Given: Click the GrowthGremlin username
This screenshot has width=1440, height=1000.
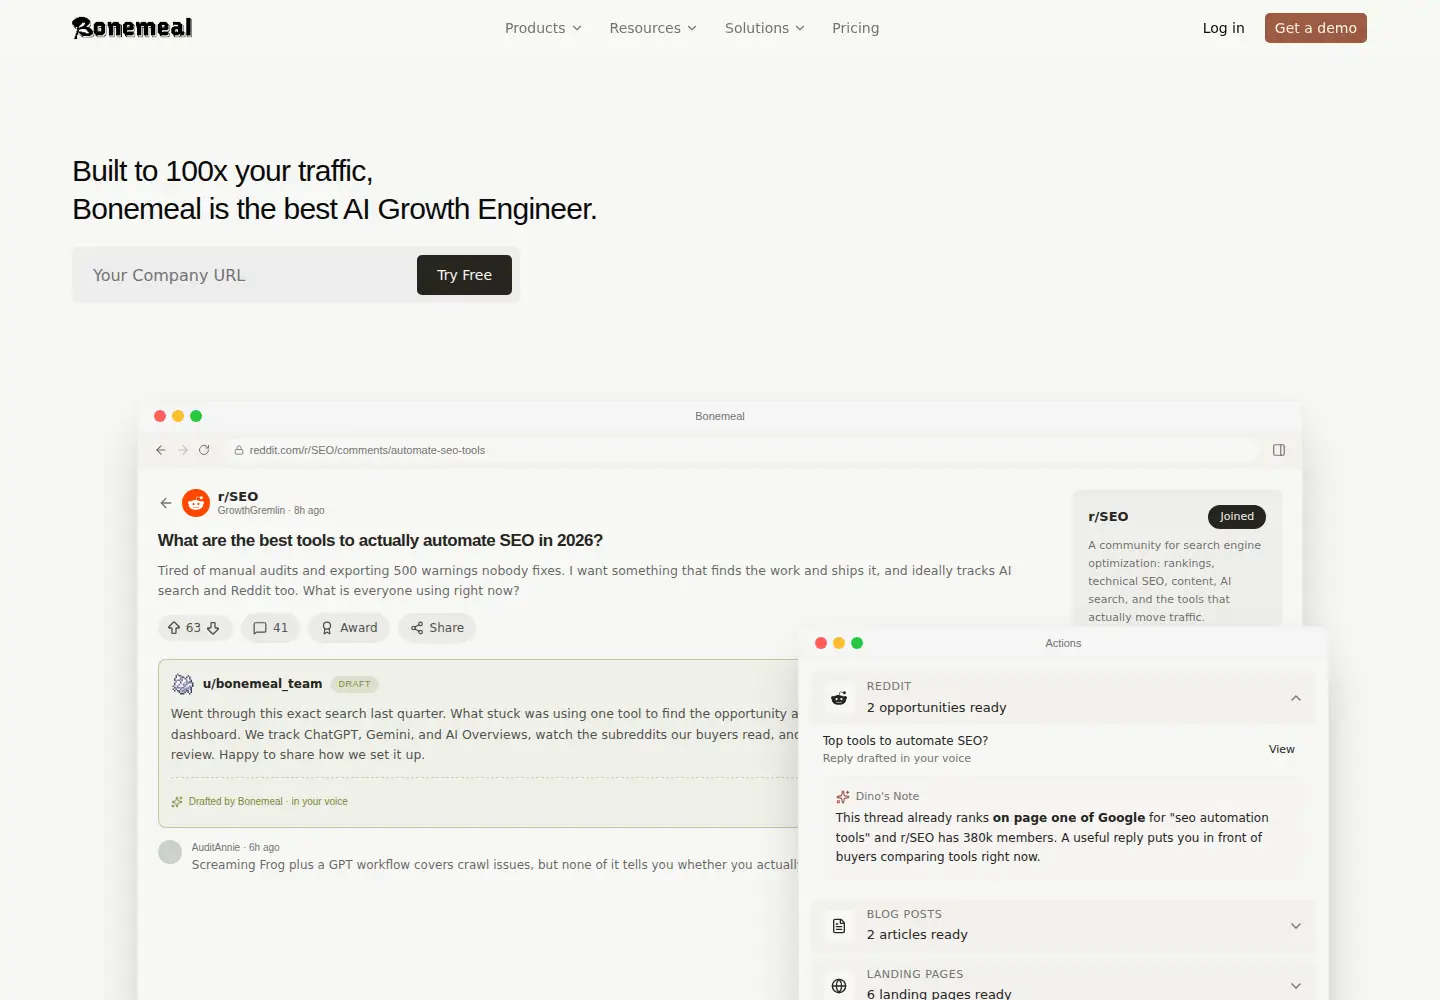Looking at the screenshot, I should click(x=251, y=510).
